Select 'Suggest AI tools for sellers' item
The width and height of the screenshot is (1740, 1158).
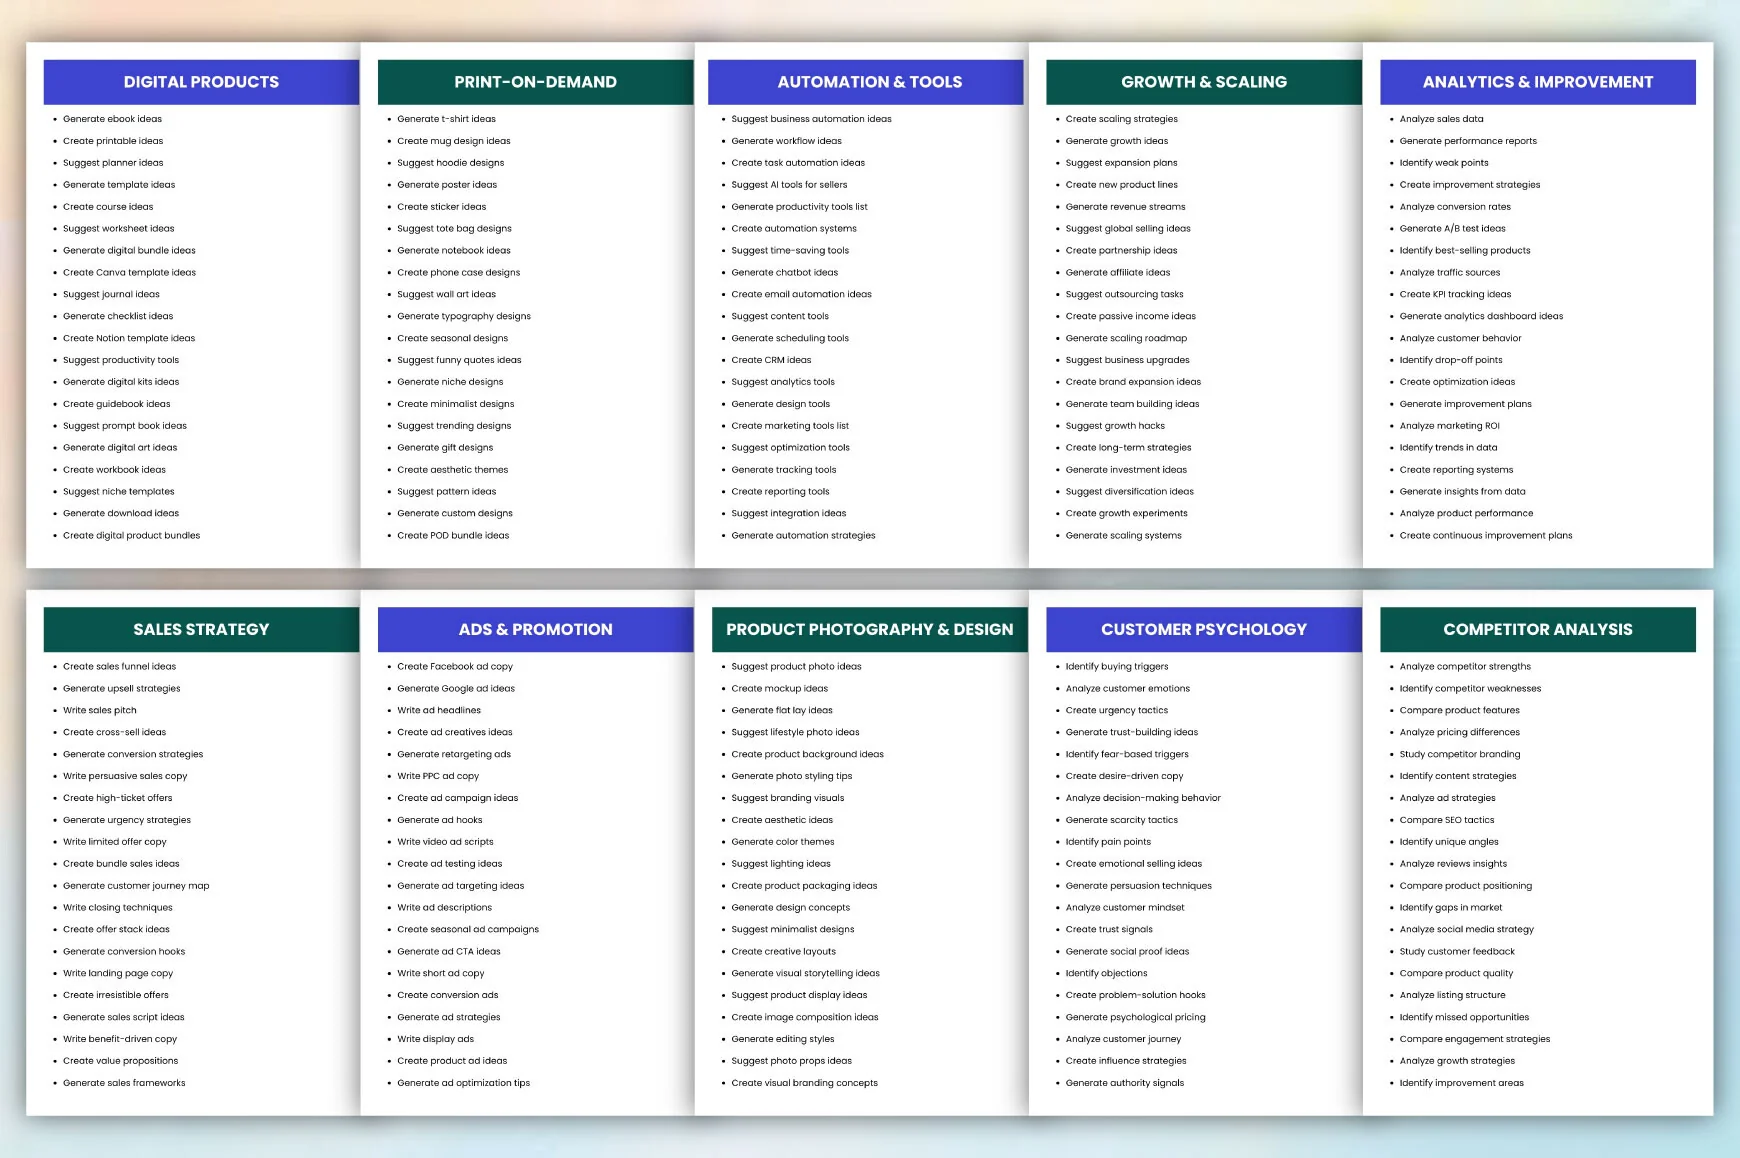pos(789,185)
